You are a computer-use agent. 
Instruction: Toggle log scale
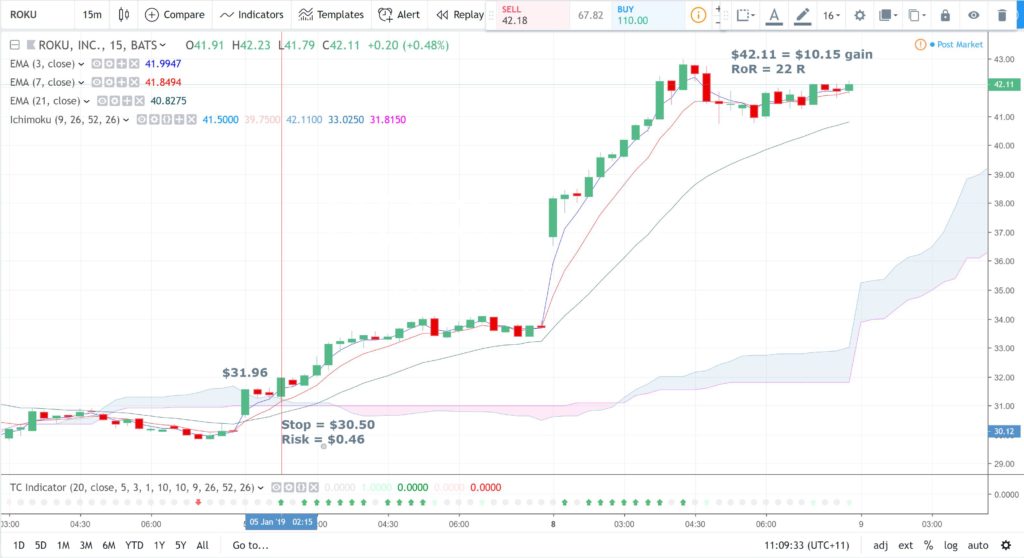pyautogui.click(x=951, y=545)
